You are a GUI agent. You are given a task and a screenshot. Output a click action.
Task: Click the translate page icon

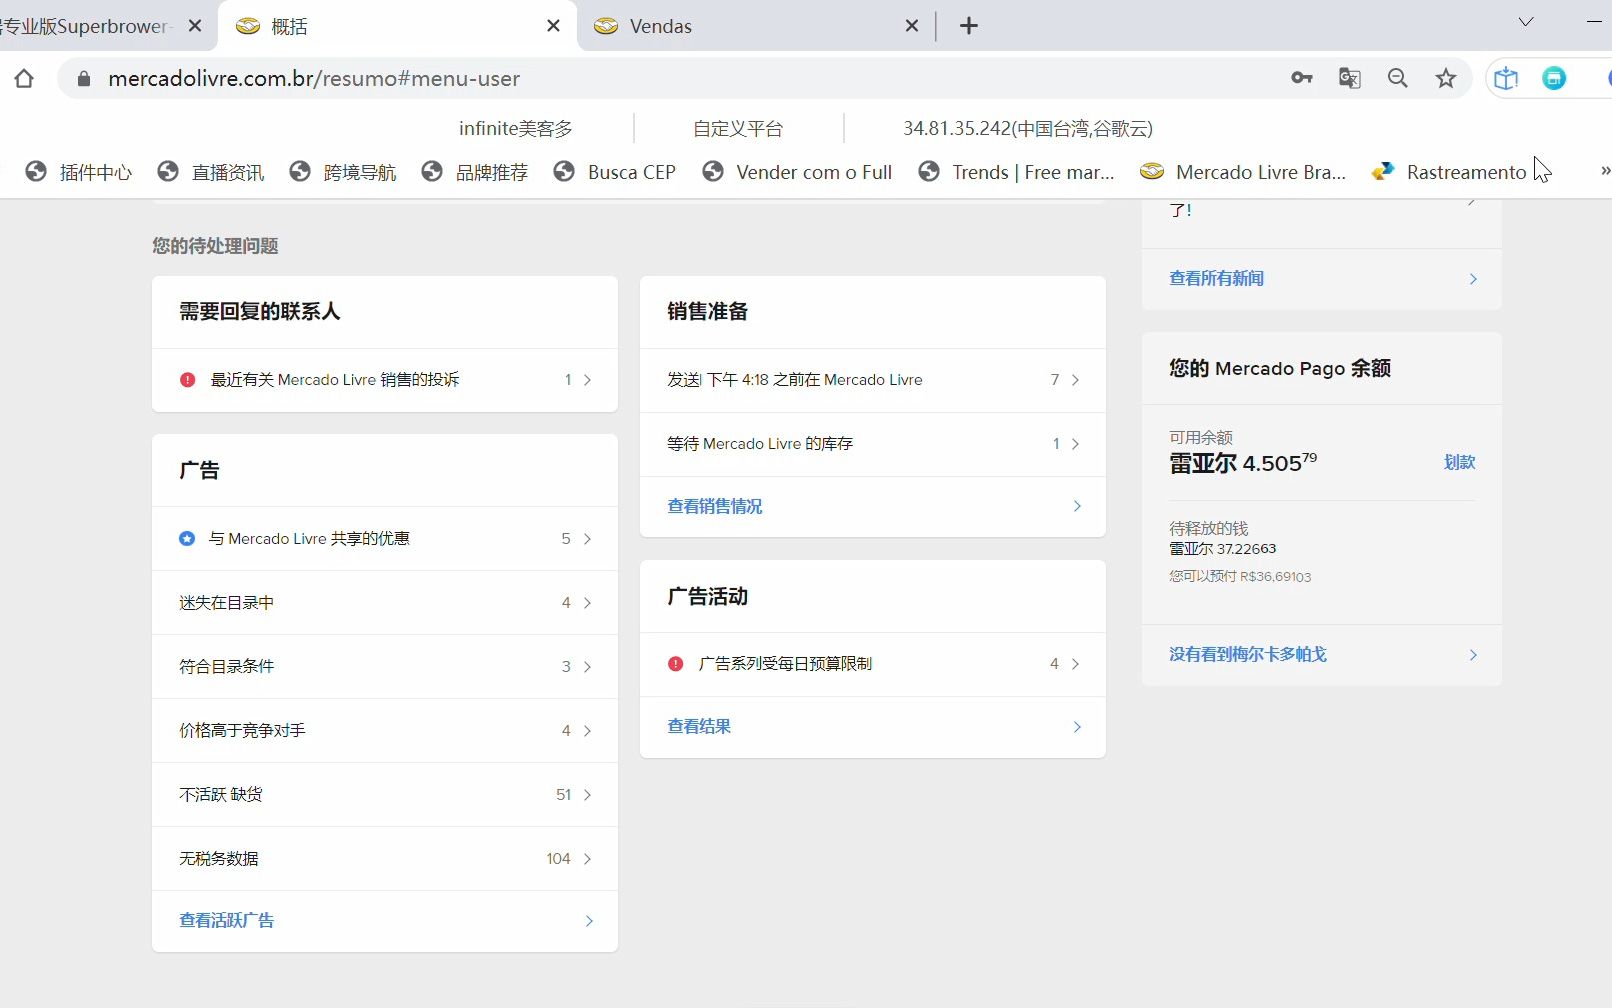point(1349,78)
